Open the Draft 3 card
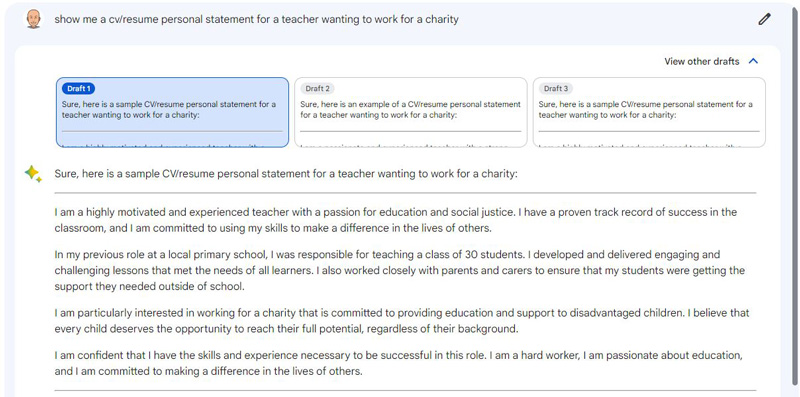This screenshot has width=800, height=397. tap(649, 112)
